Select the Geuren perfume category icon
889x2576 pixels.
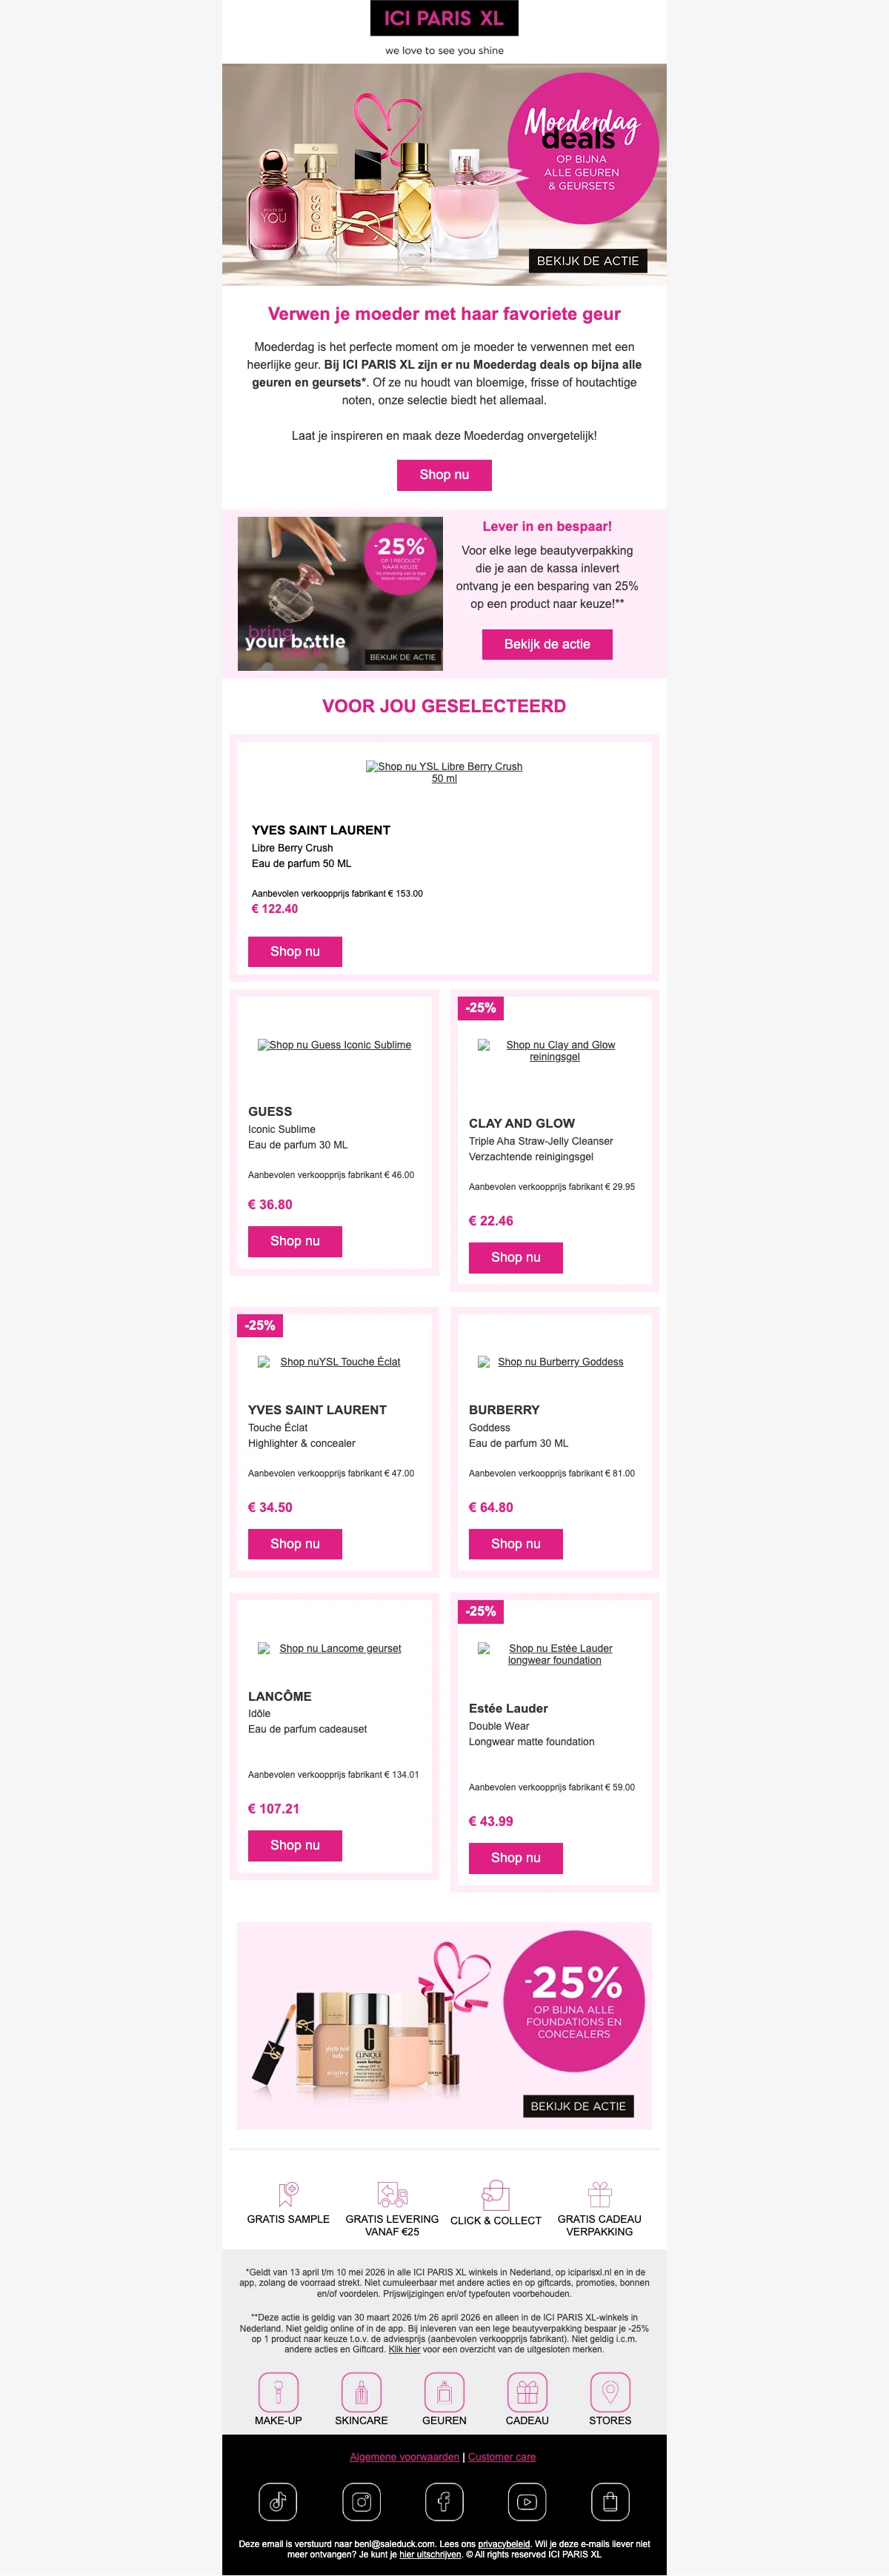tap(444, 2391)
